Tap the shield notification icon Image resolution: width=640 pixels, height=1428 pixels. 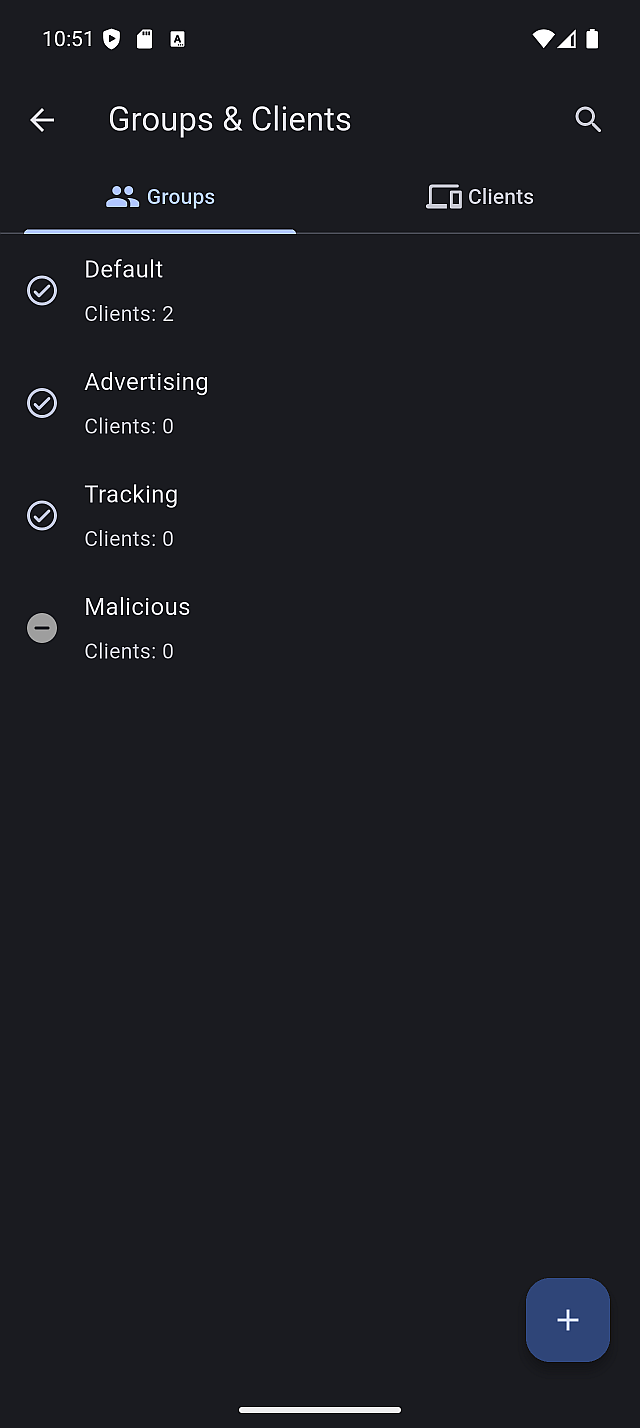pyautogui.click(x=112, y=39)
